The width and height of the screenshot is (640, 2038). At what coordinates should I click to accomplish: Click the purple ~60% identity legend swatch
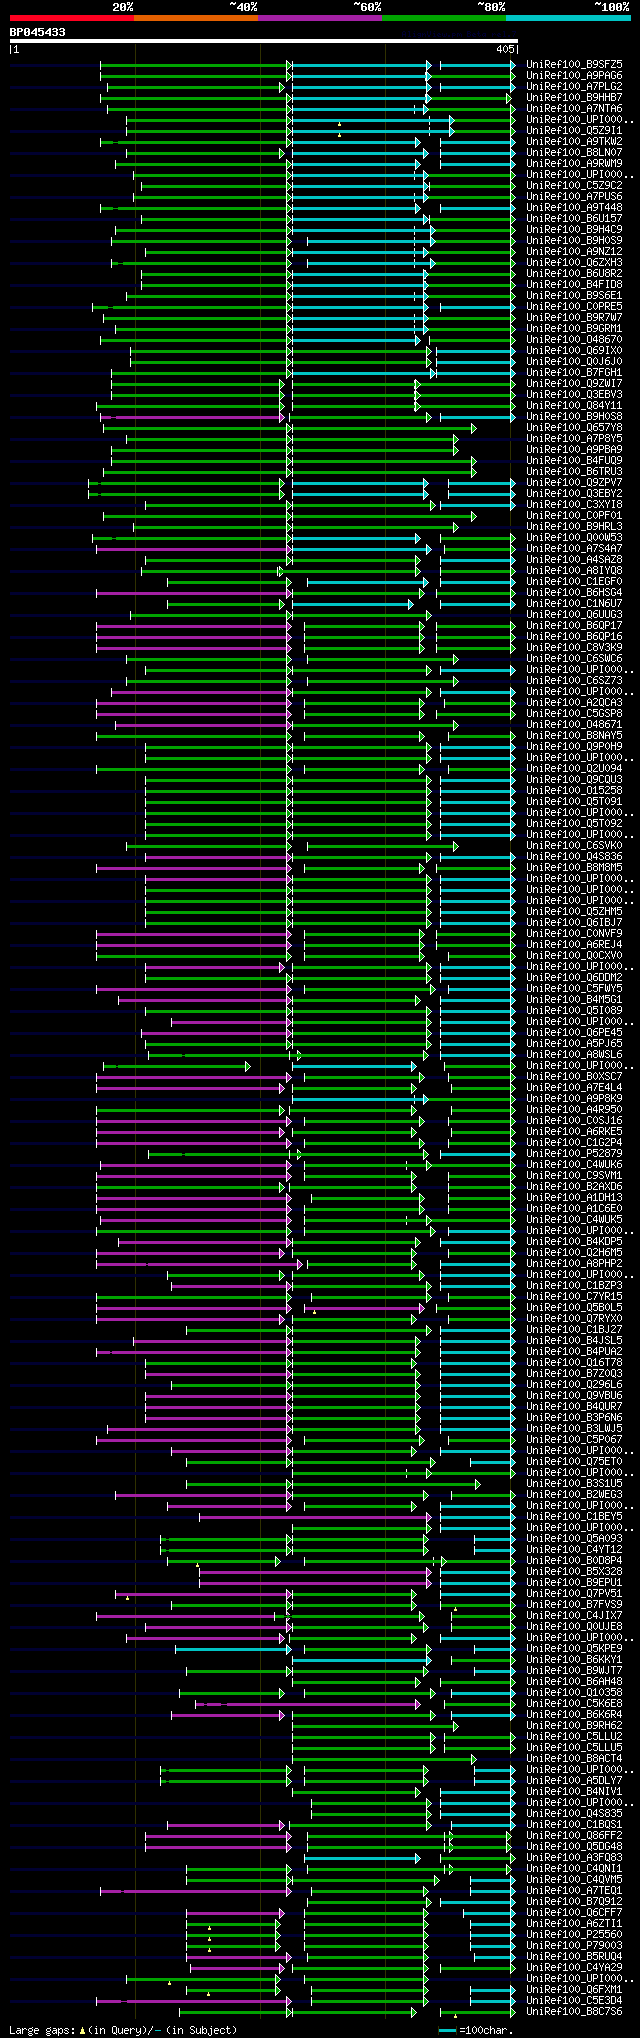click(x=320, y=18)
